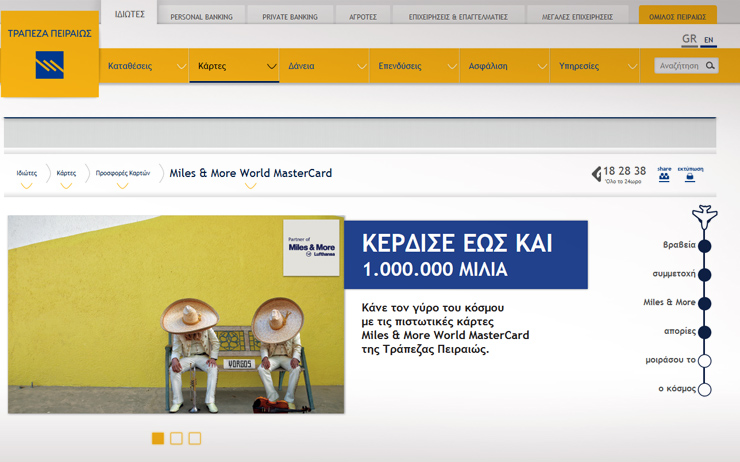Image resolution: width=740 pixels, height=462 pixels.
Task: Expand the chevron under Προσφορές Καρτών breadcrumb
Action: click(122, 186)
